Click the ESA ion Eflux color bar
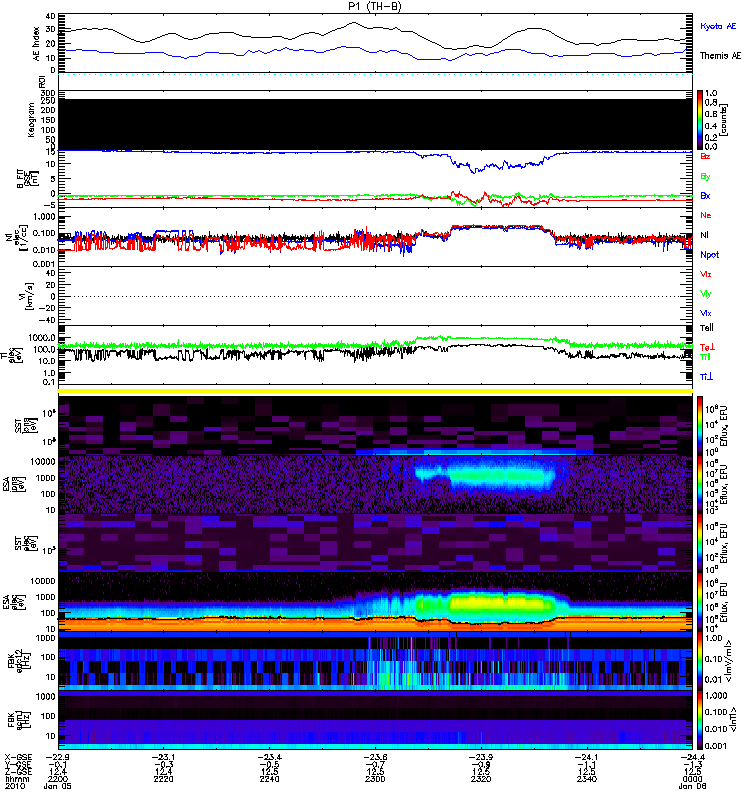The width and height of the screenshot is (750, 800). coord(700,484)
